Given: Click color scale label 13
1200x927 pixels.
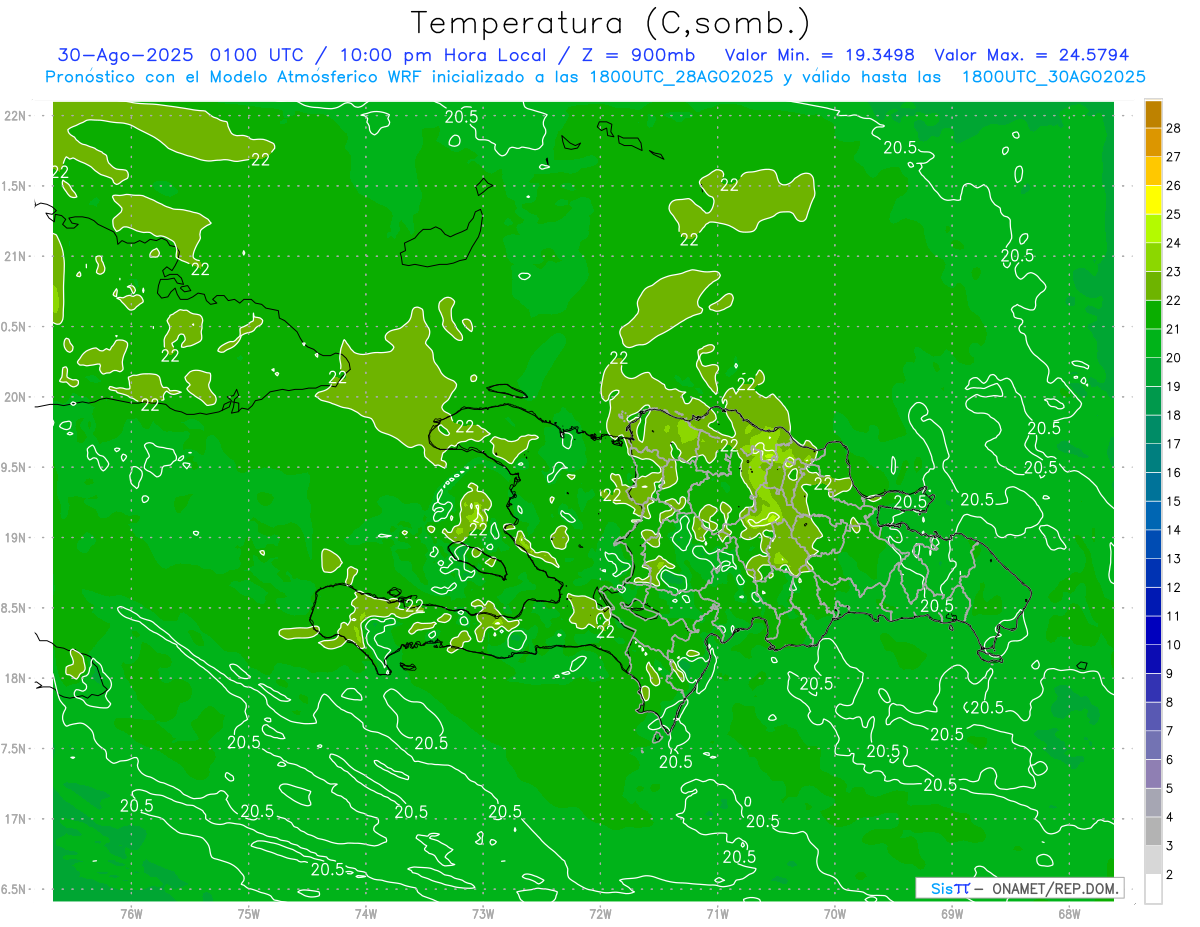Looking at the screenshot, I should pyautogui.click(x=1175, y=559).
